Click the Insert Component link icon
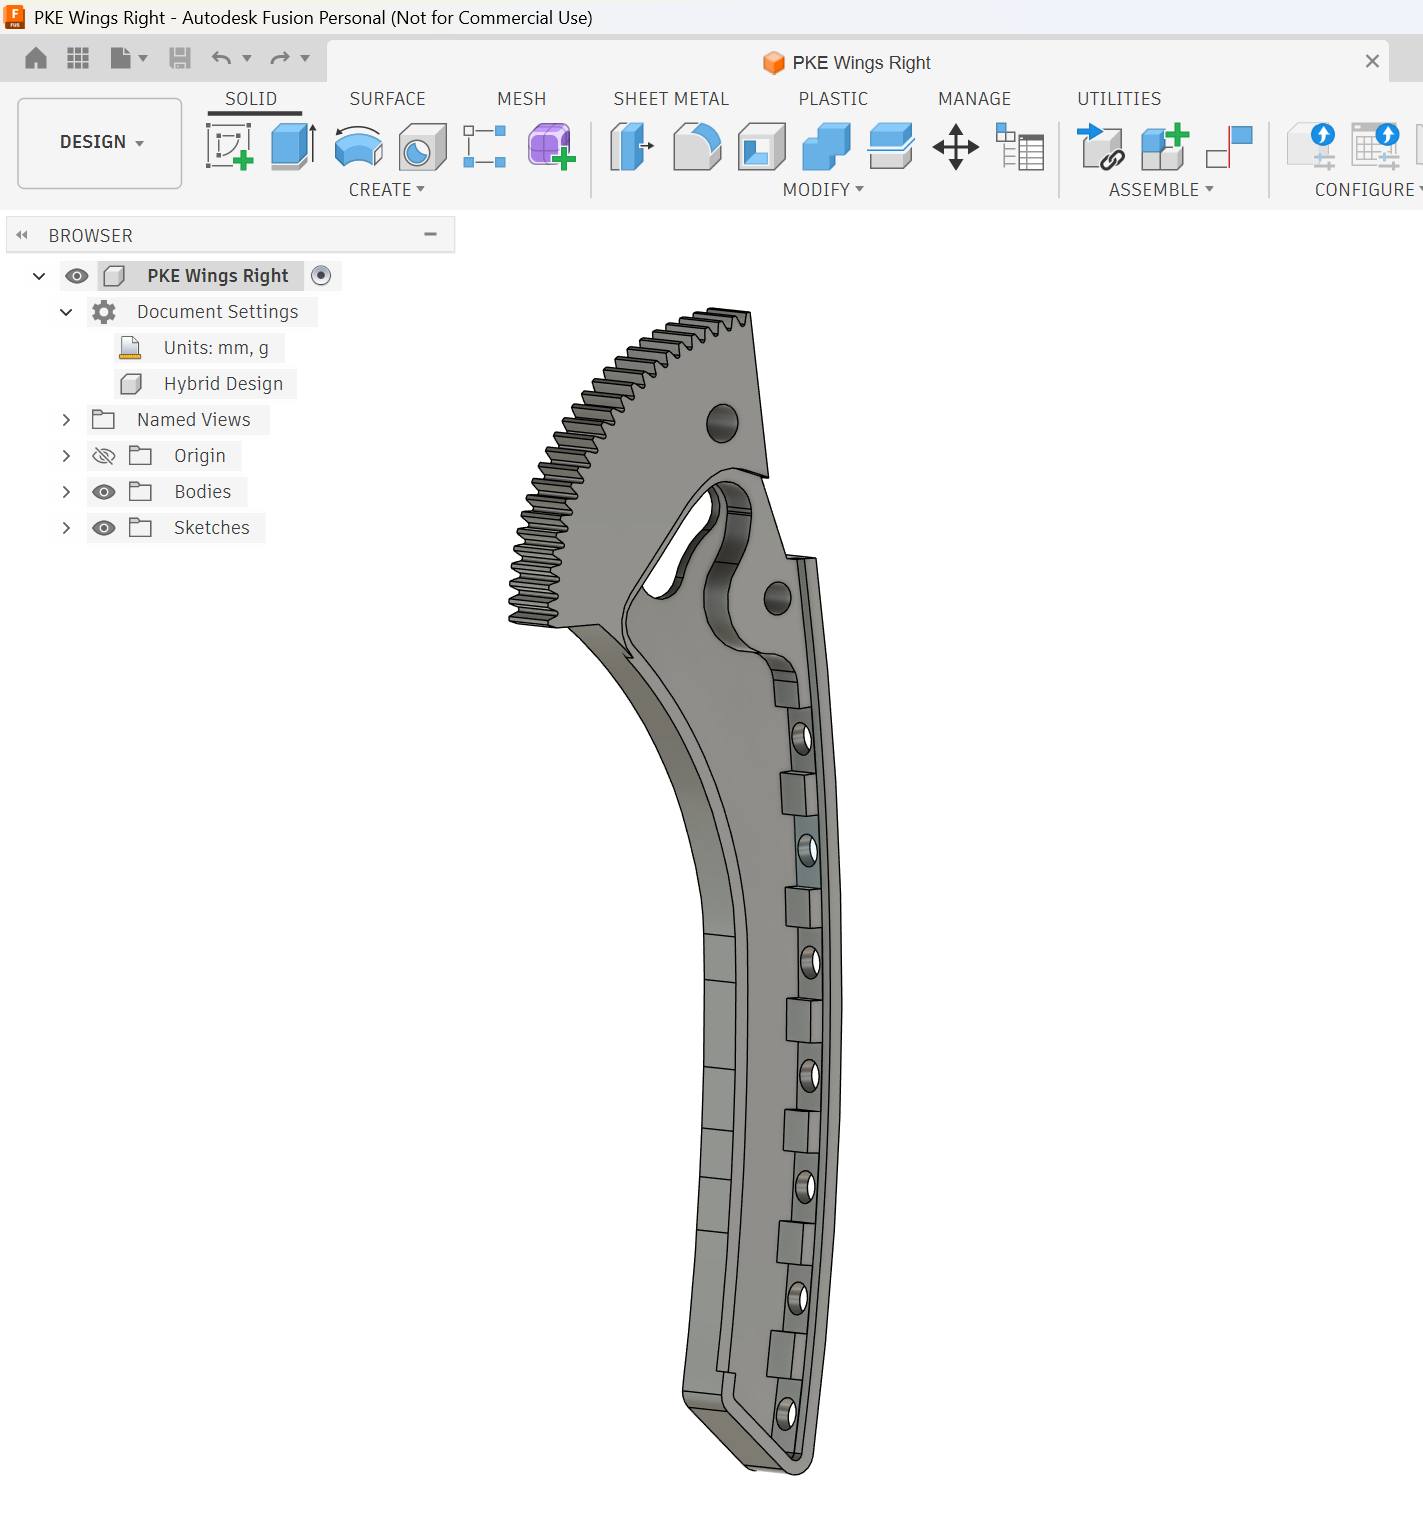 (x=1101, y=146)
